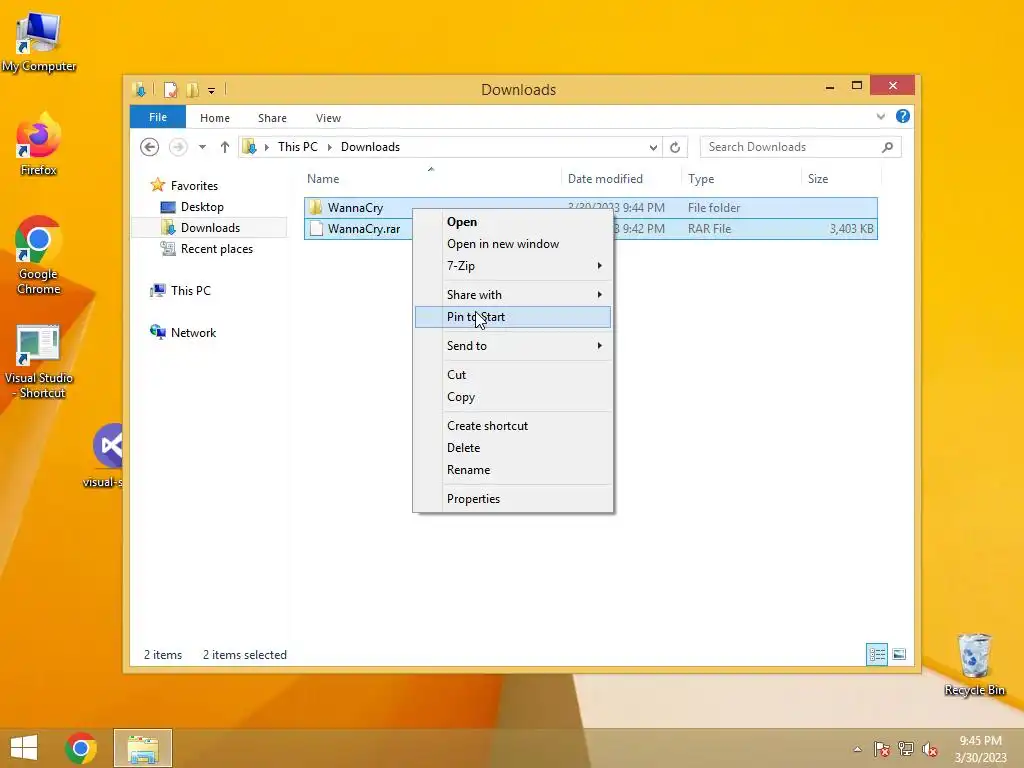
Task: Open the File tab
Action: point(158,117)
